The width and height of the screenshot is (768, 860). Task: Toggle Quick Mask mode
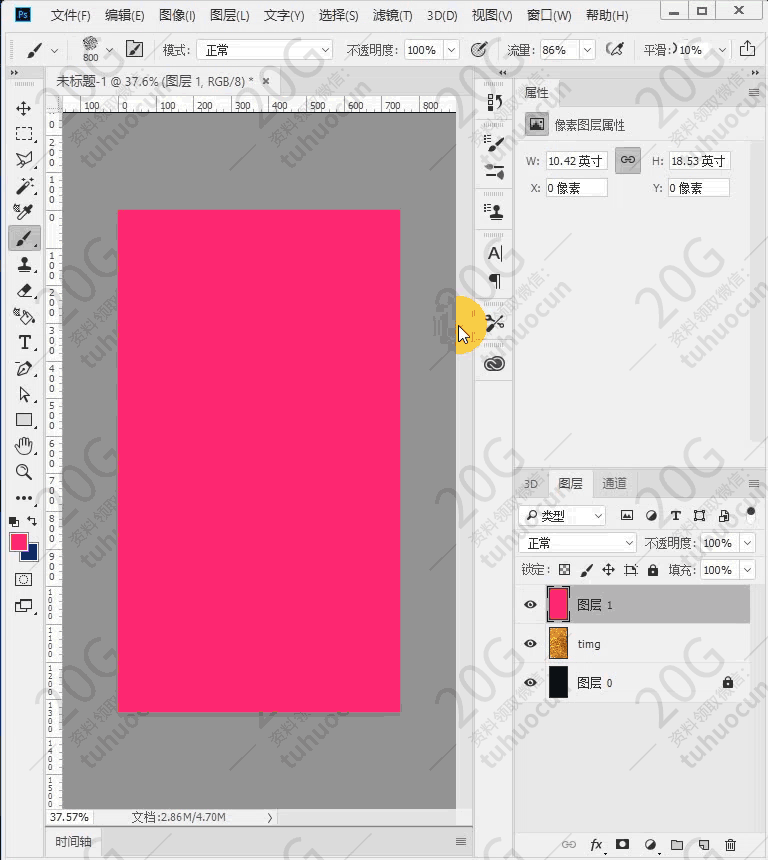(x=24, y=579)
